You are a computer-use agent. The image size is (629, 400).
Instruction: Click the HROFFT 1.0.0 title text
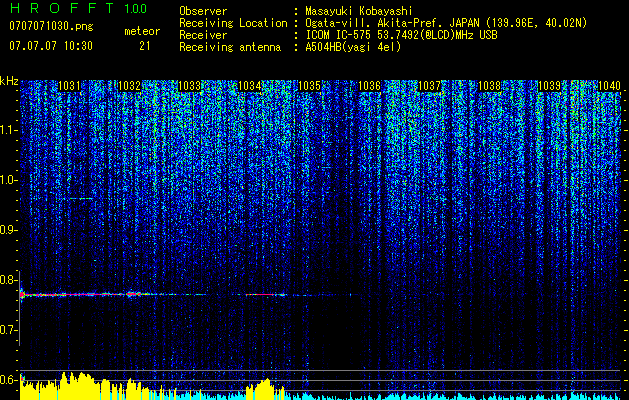78,8
